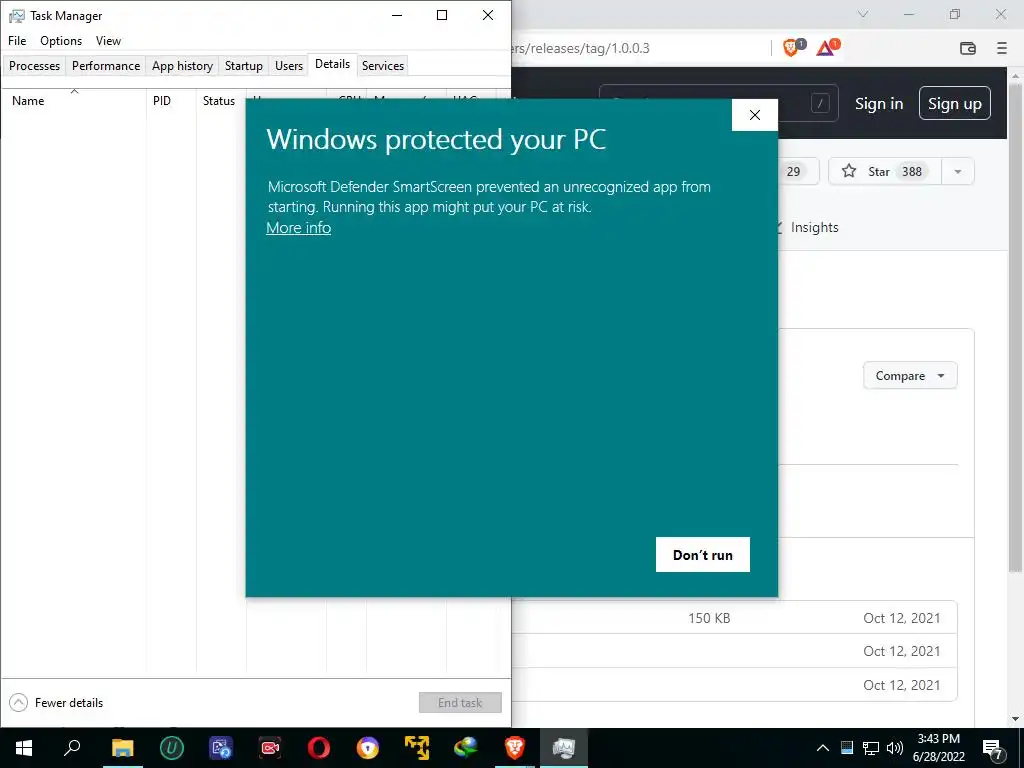This screenshot has width=1024, height=768.
Task: Sort by the PID column header
Action: coord(171,101)
